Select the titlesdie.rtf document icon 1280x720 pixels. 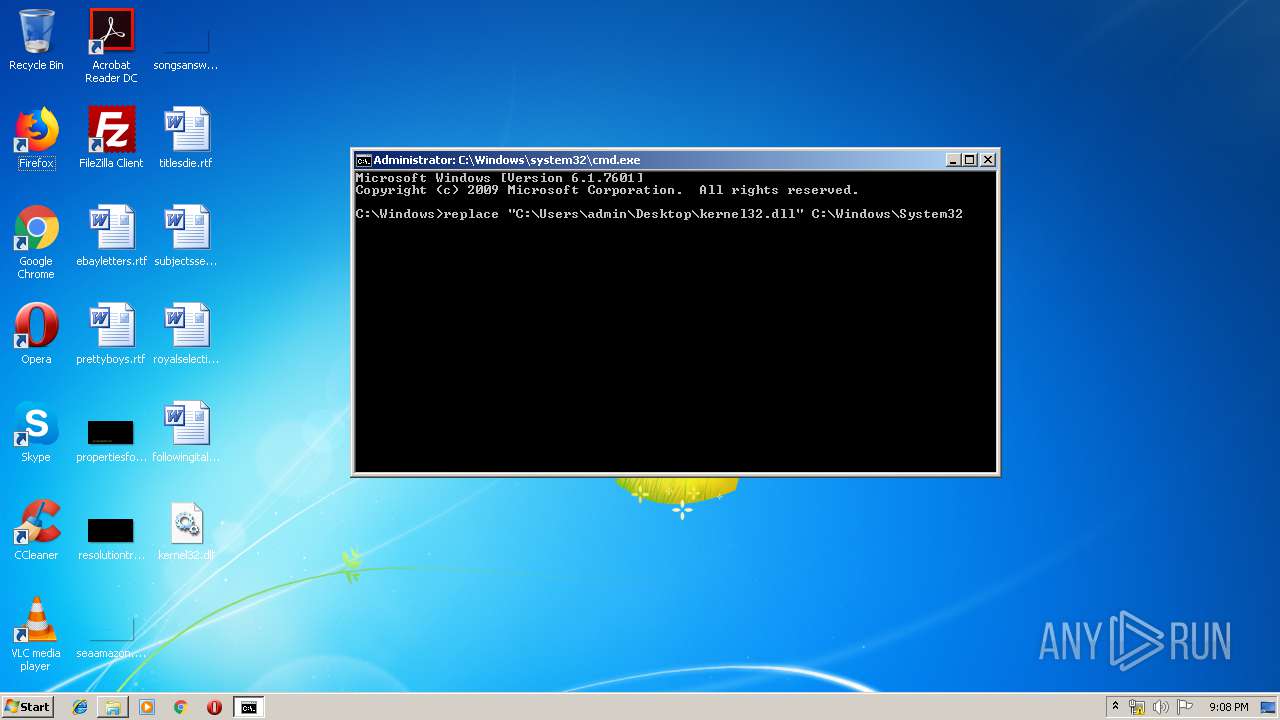point(186,138)
